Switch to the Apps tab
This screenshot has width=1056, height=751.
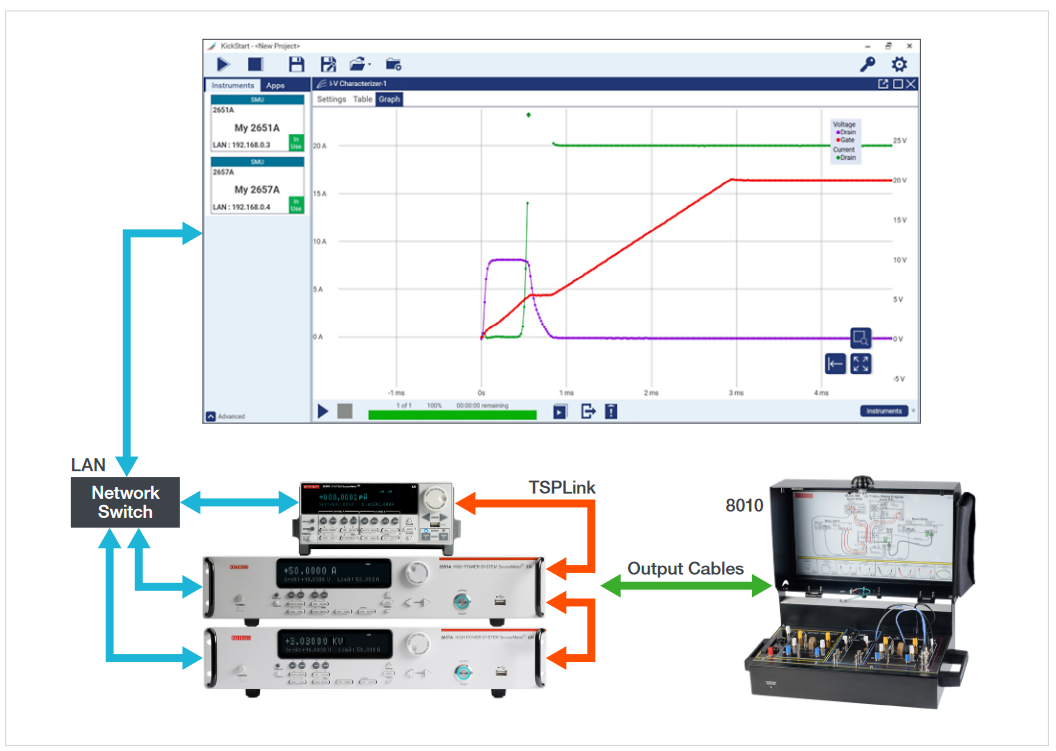pos(275,86)
